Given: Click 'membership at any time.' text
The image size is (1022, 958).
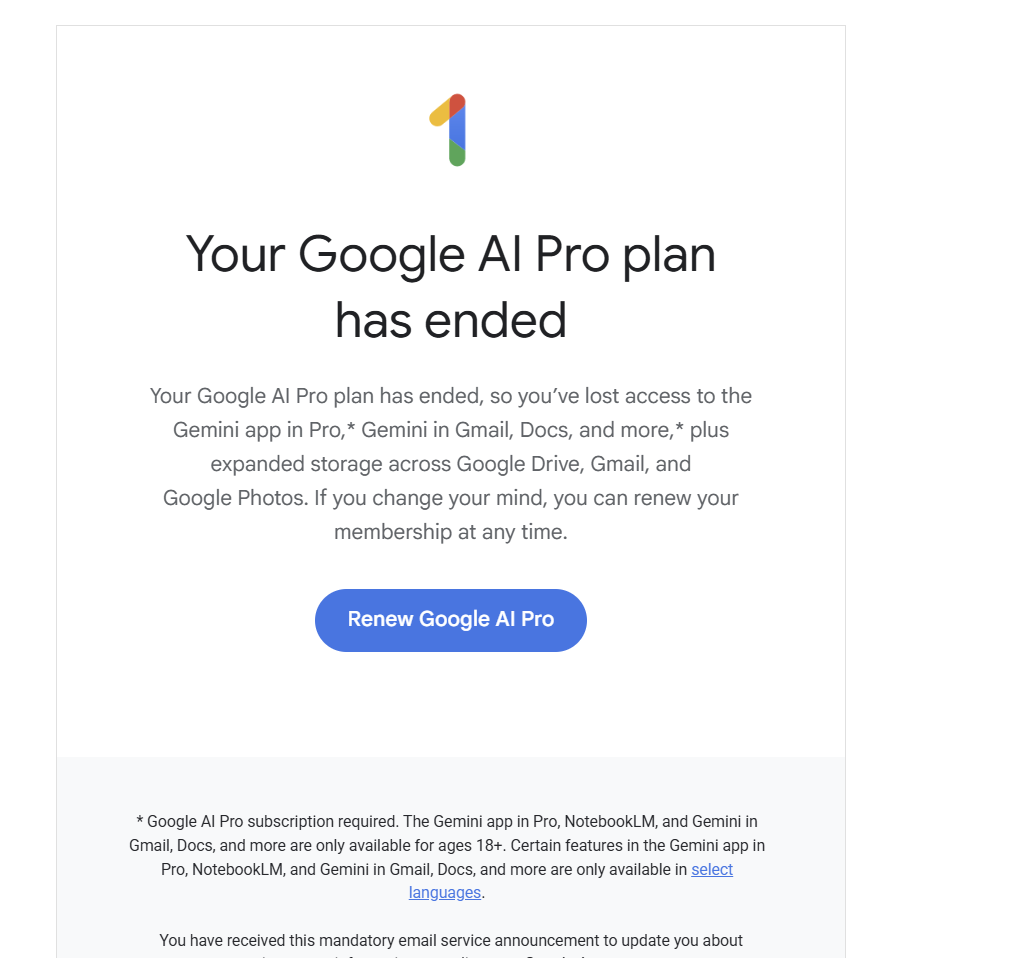Looking at the screenshot, I should coord(450,532).
